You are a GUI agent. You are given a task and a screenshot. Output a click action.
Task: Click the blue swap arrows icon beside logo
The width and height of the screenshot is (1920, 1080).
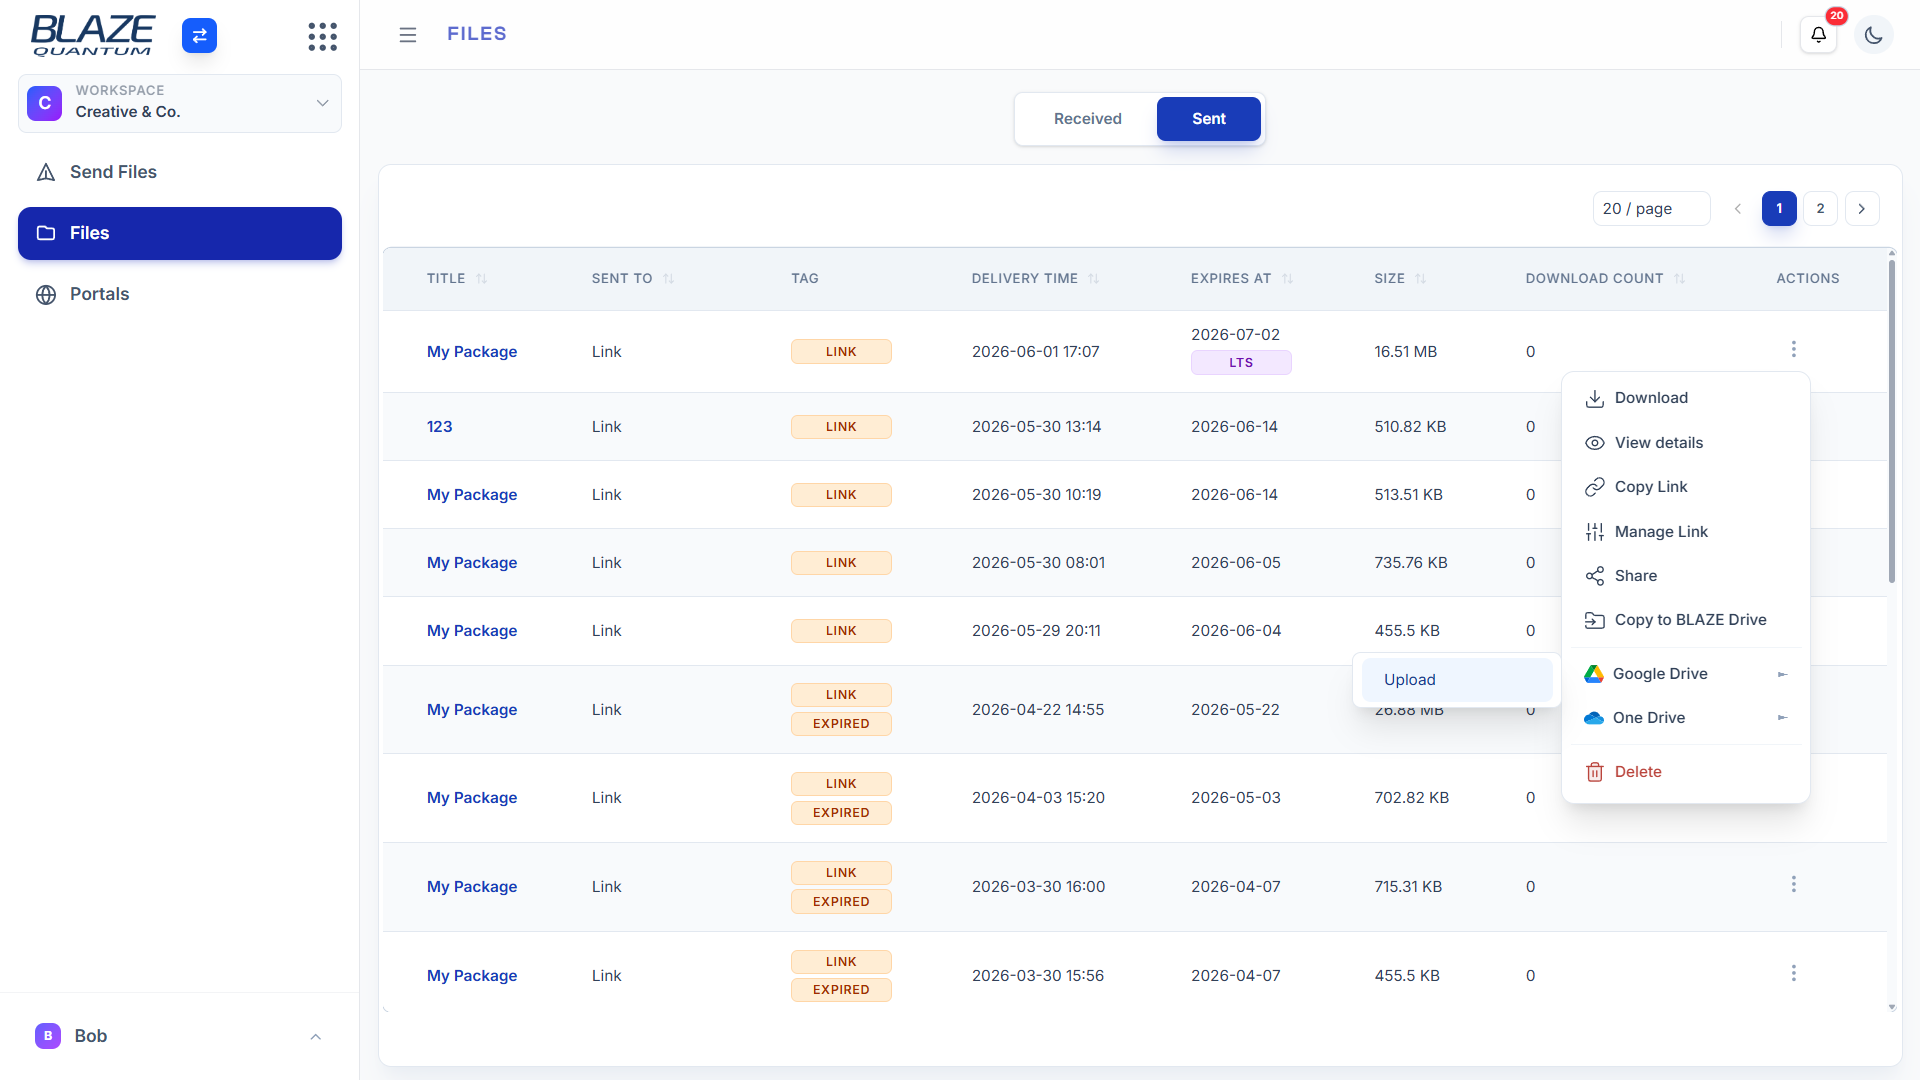coord(199,36)
